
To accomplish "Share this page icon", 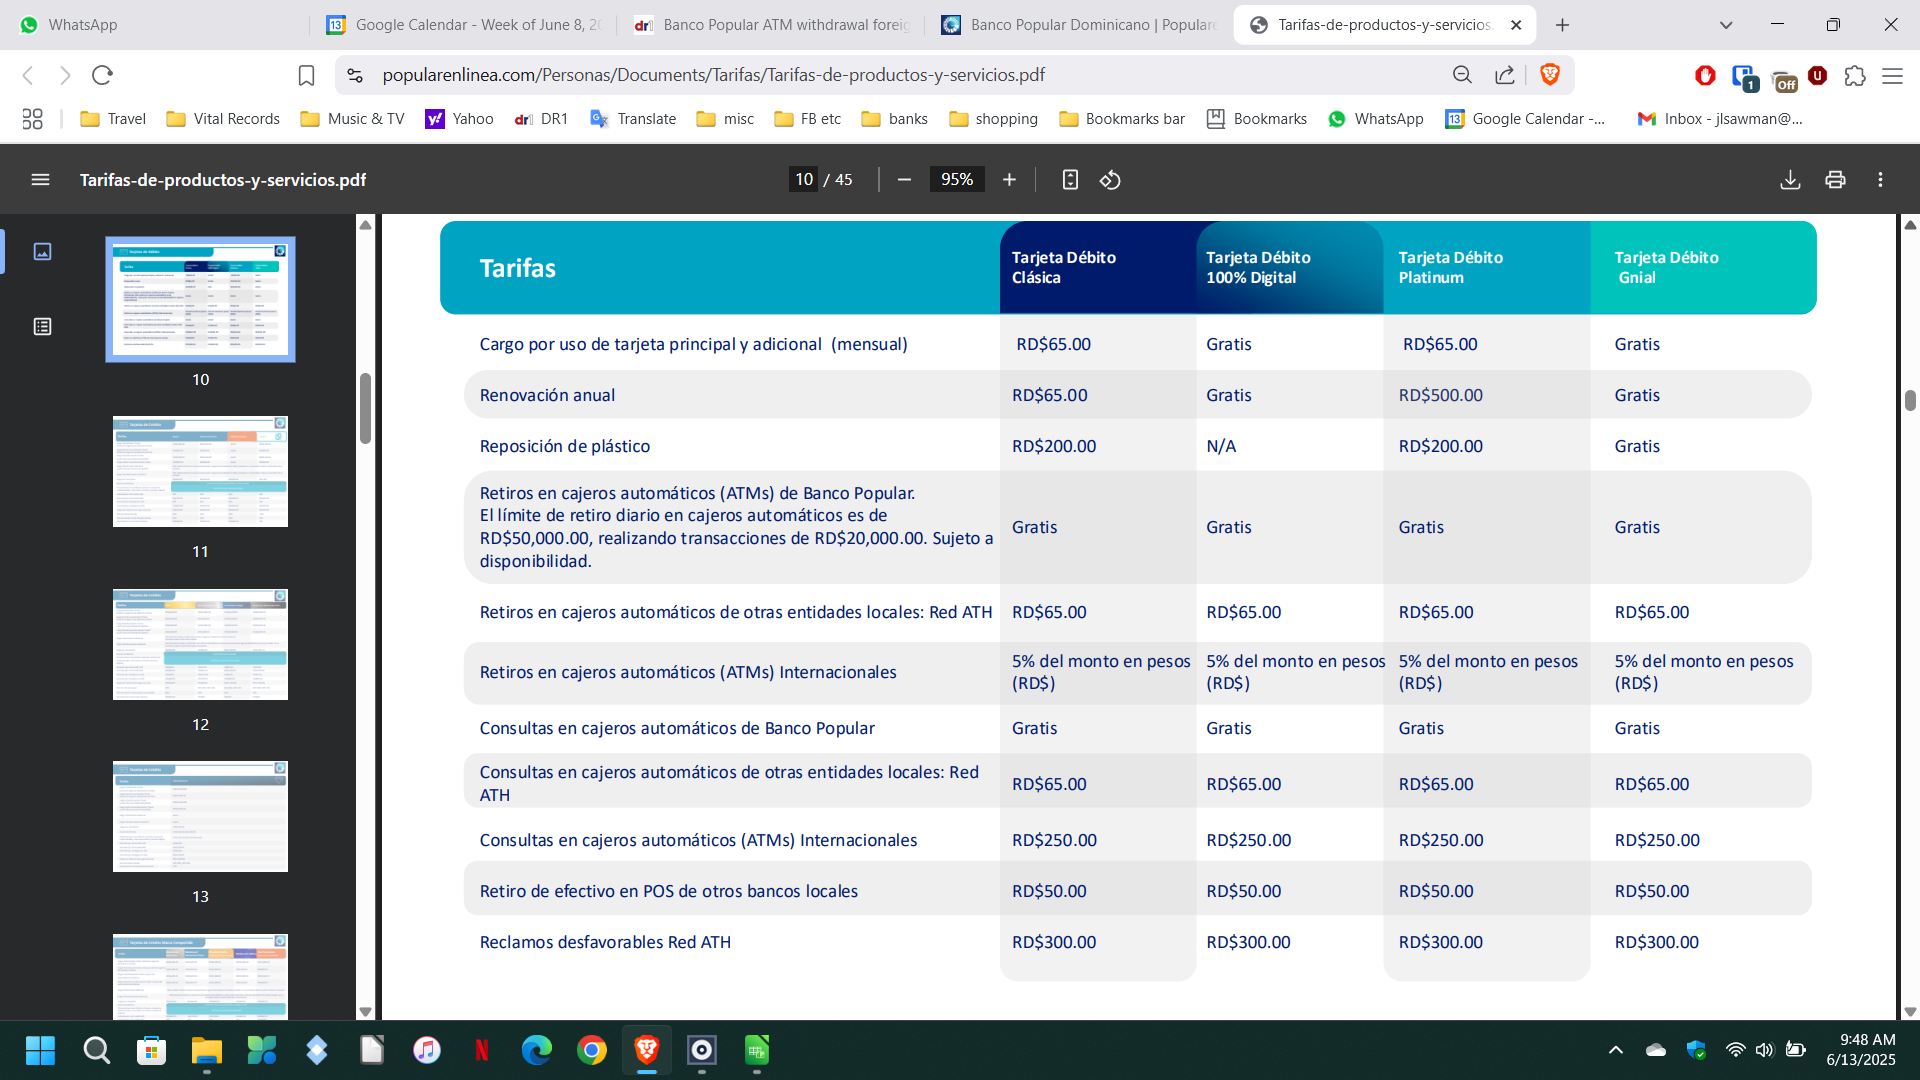I will [1504, 75].
